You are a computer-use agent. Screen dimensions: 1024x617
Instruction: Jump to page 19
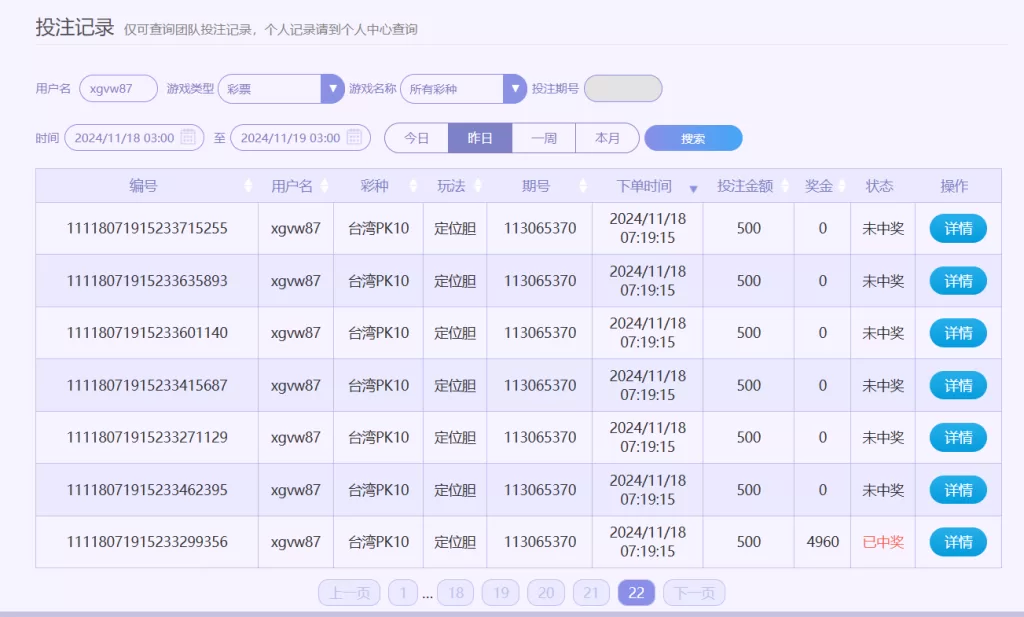click(501, 593)
